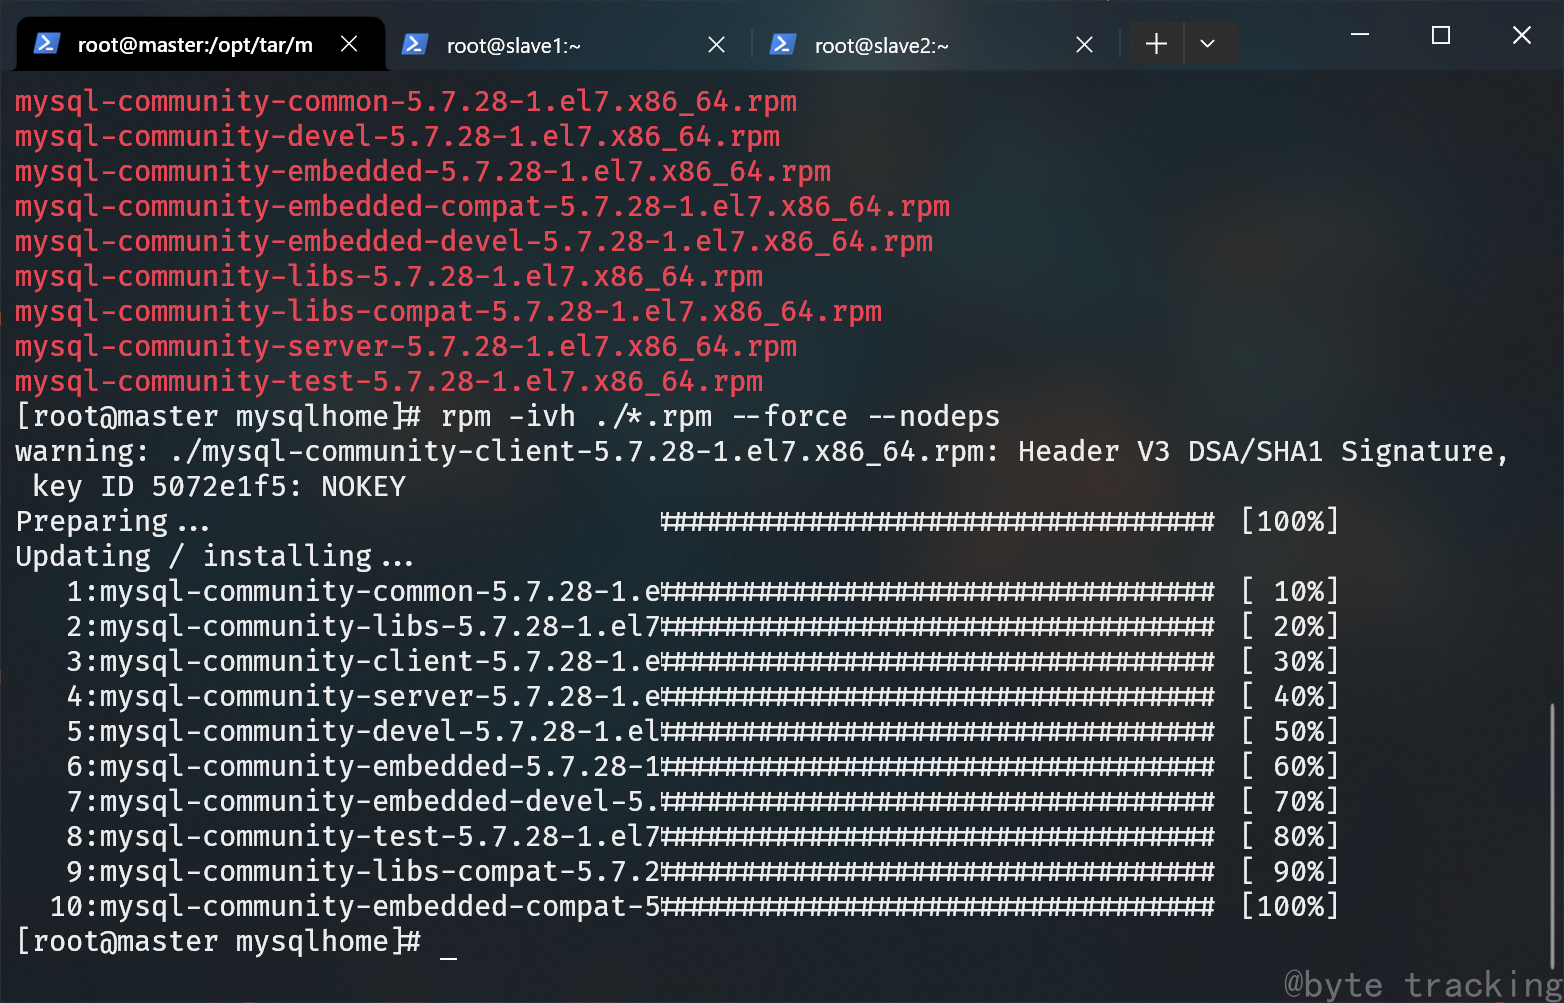Click the Updating / installing... line
Image resolution: width=1564 pixels, height=1003 pixels.
coord(214,557)
